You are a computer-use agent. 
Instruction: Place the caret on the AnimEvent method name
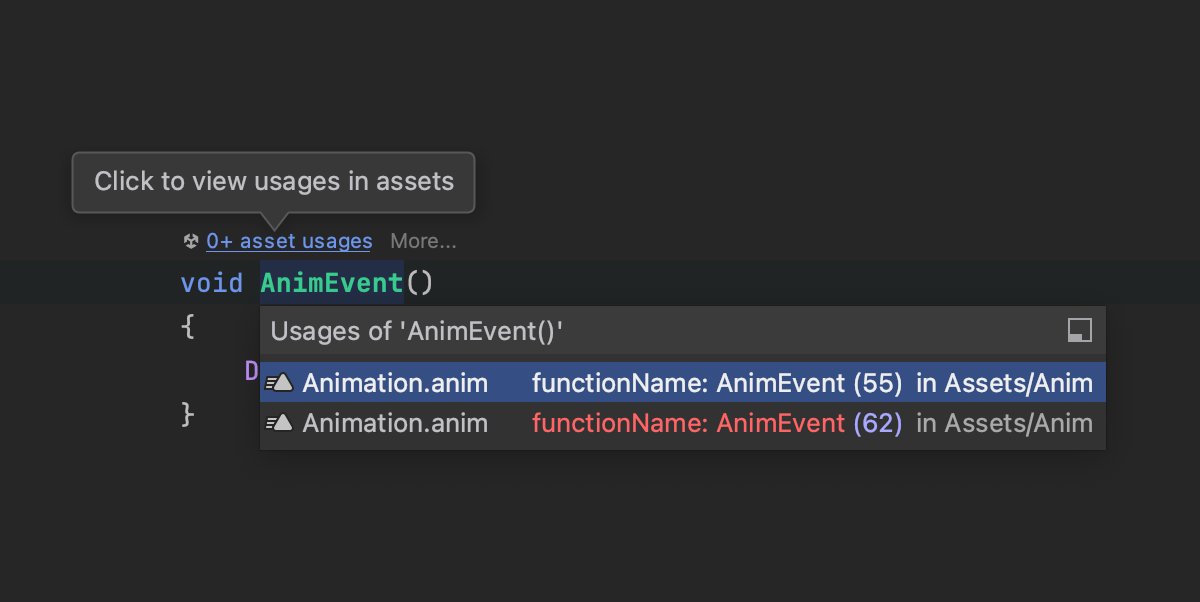331,283
